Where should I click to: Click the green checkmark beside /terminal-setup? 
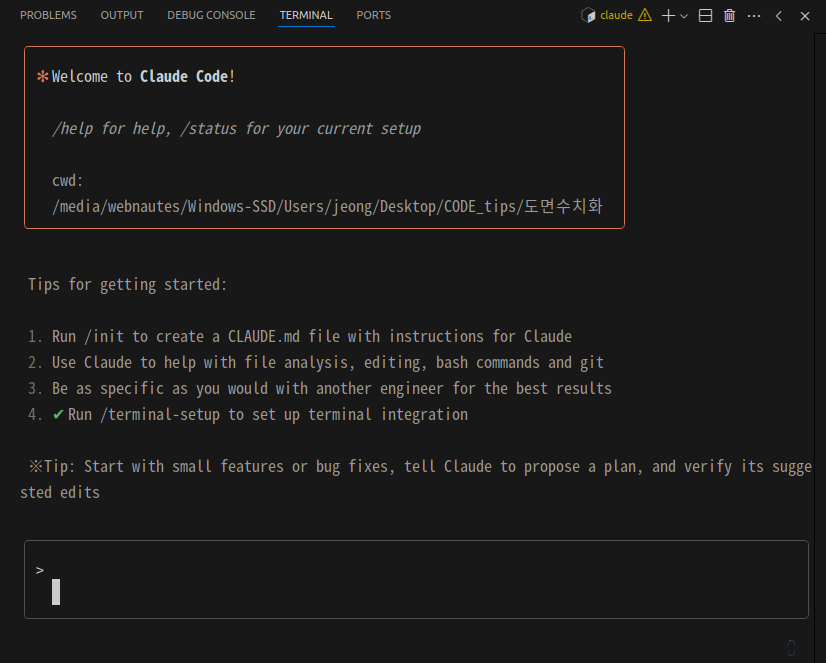point(58,414)
